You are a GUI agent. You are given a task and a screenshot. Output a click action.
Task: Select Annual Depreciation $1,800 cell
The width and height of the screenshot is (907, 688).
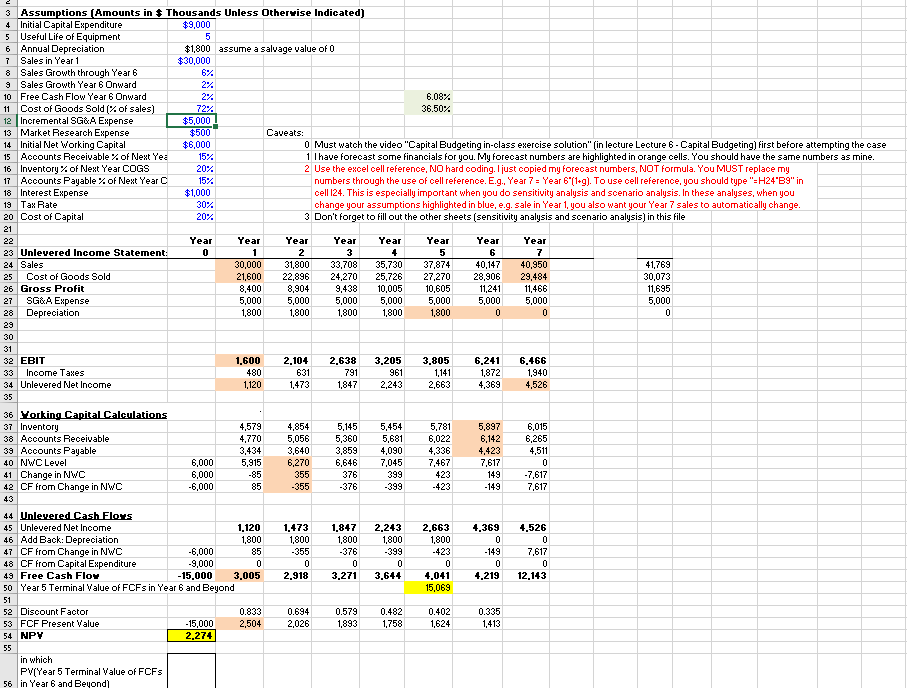tap(191, 49)
